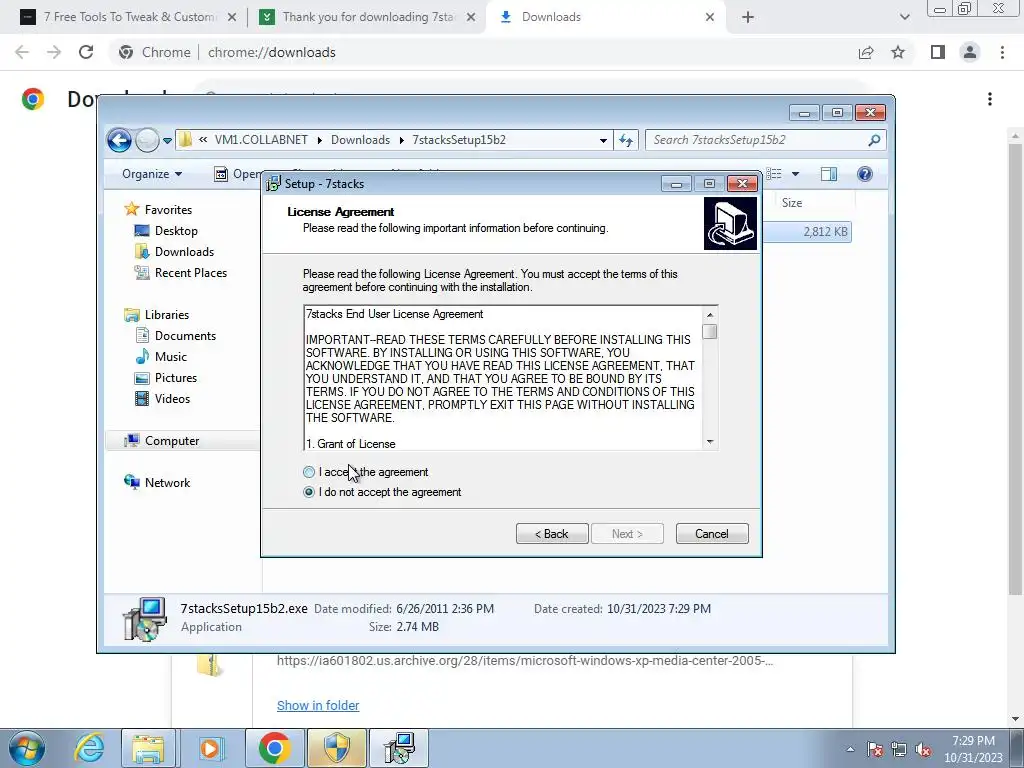Close the '7 Free Tools' Chrome tab
1024x768 pixels.
pyautogui.click(x=232, y=18)
